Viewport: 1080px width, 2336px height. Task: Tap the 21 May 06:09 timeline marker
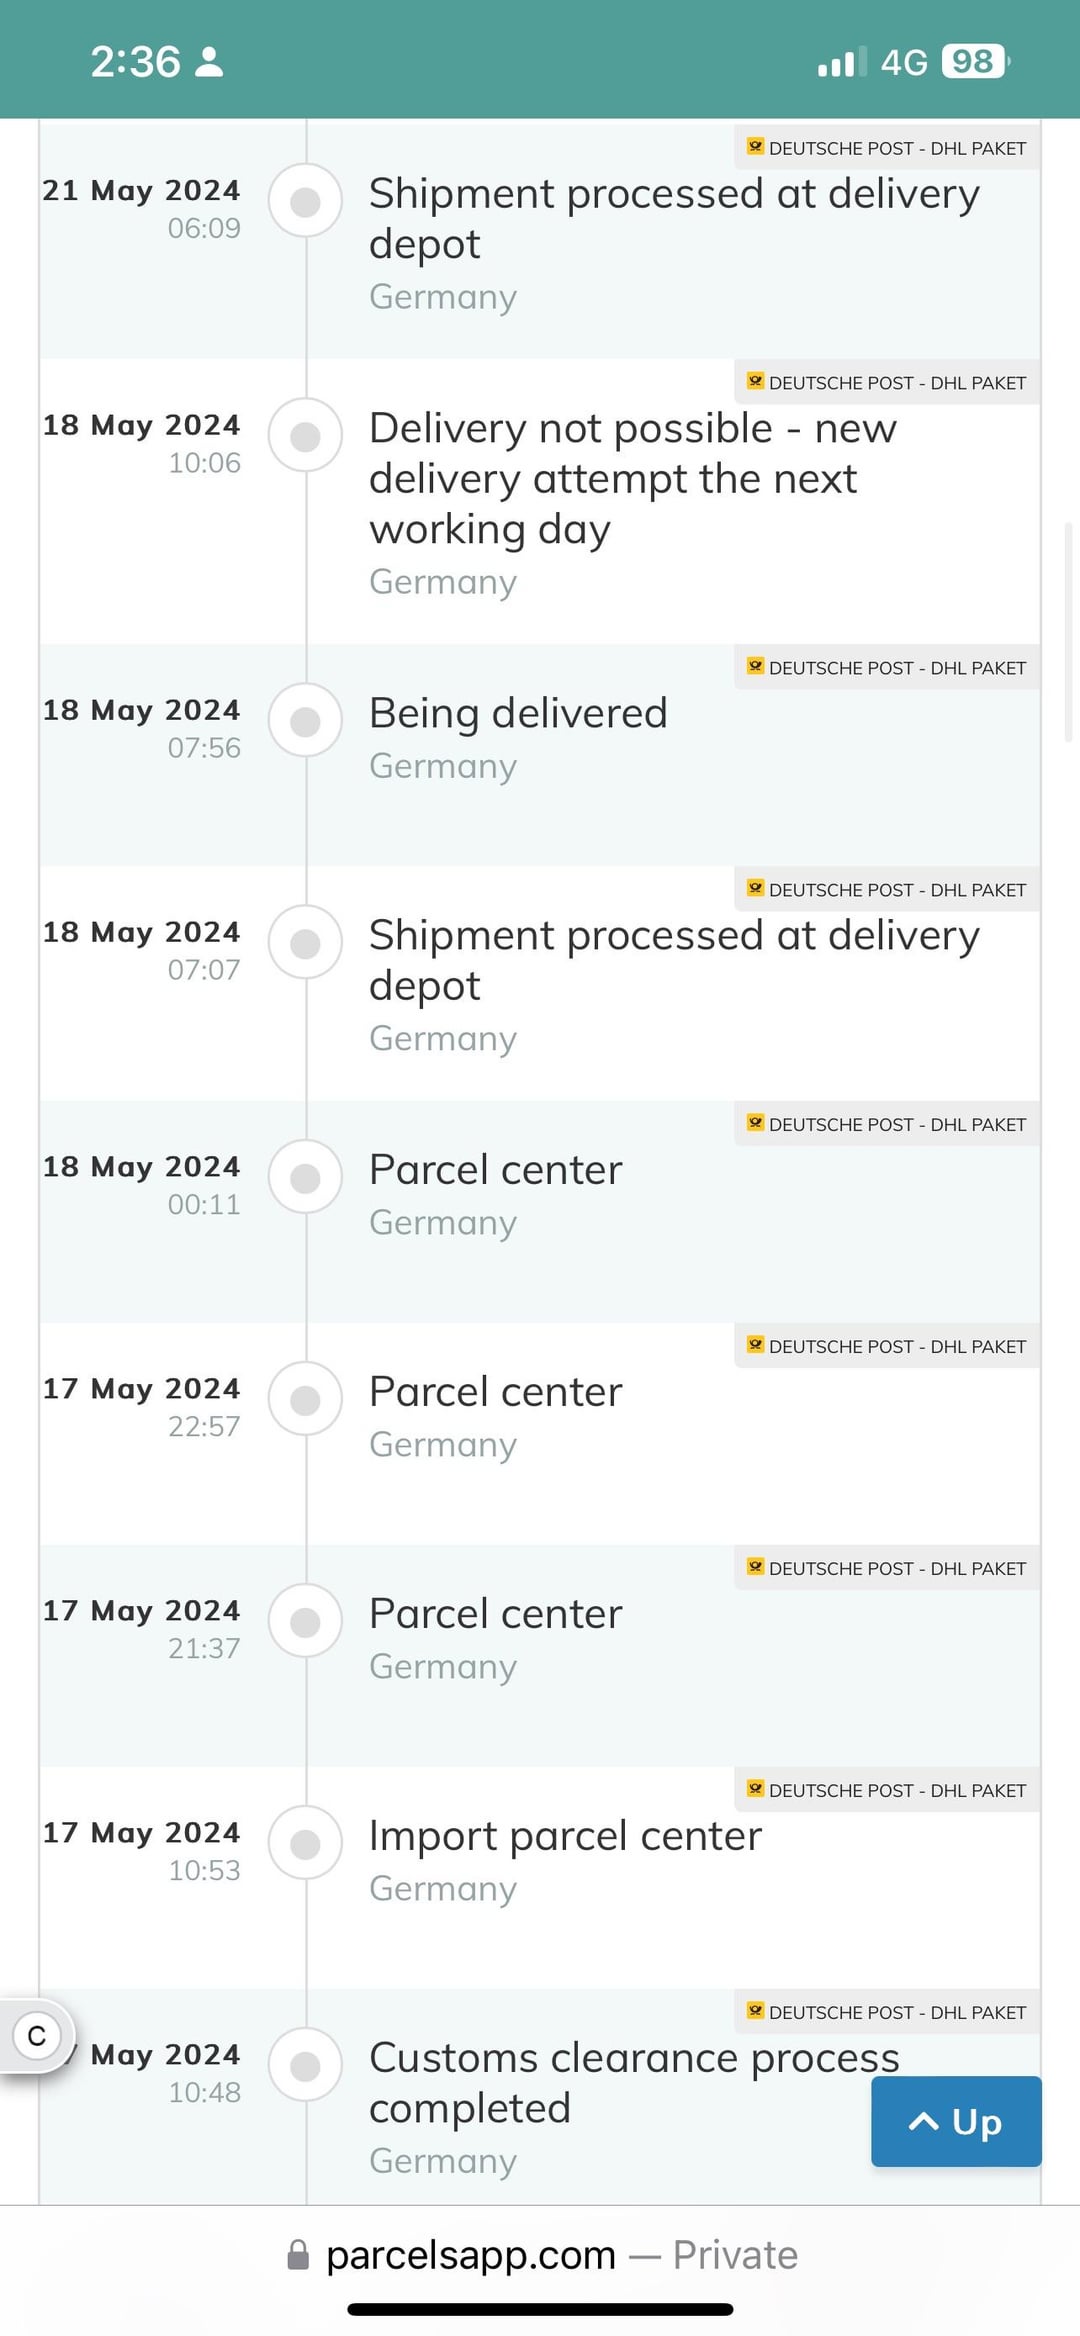(305, 201)
